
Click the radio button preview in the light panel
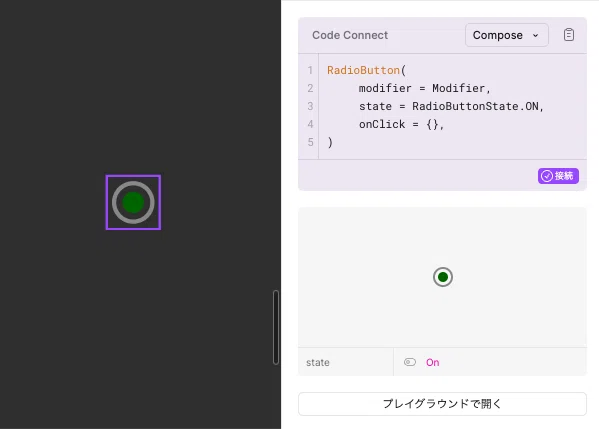click(443, 277)
